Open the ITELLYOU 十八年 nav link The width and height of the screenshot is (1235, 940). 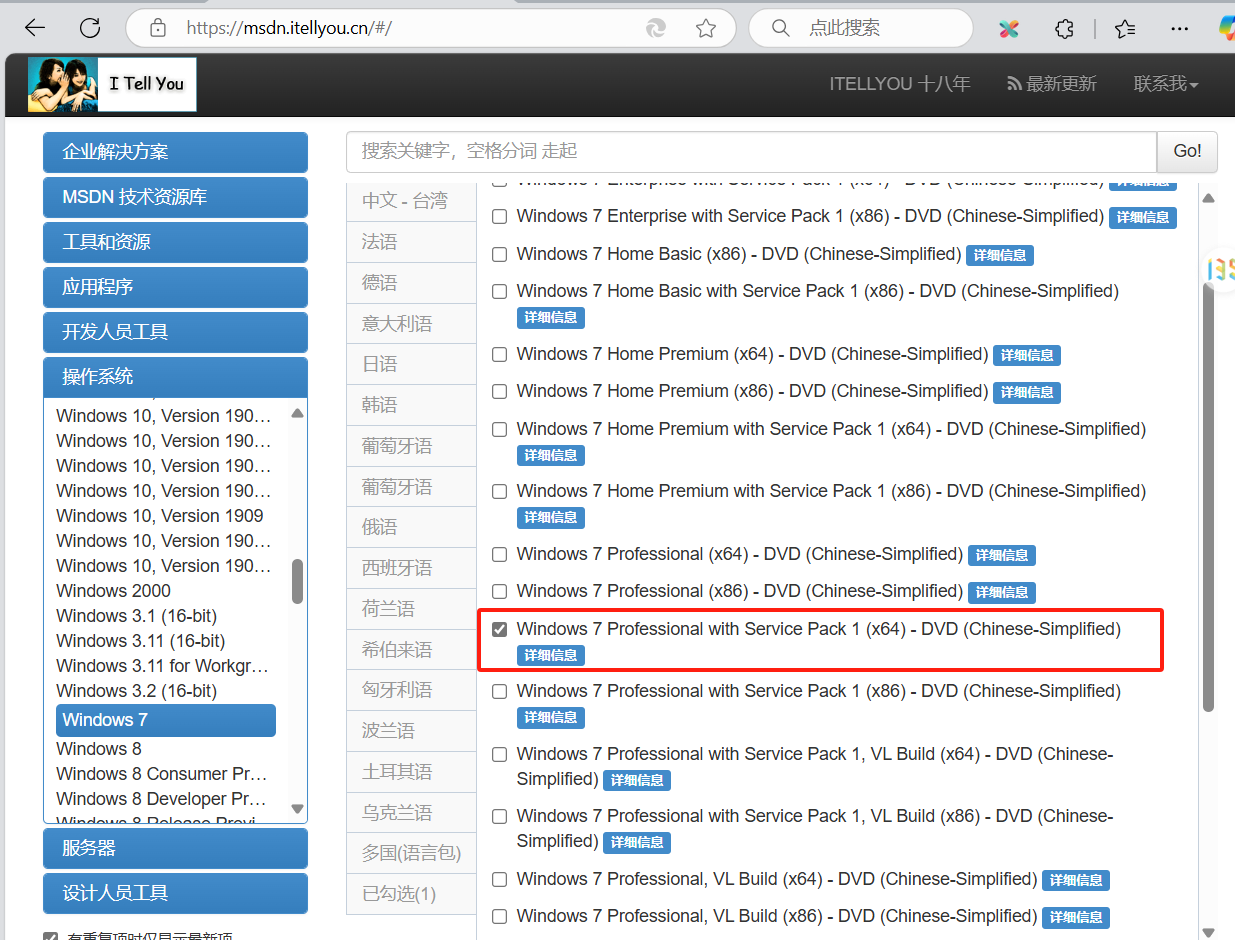pyautogui.click(x=900, y=84)
